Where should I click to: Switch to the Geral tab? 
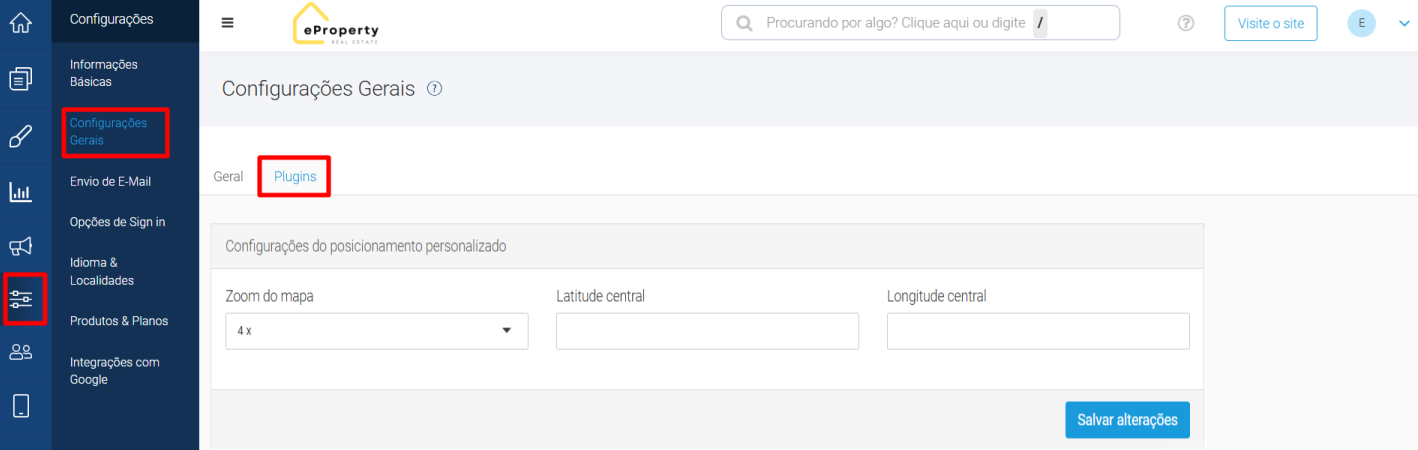pyautogui.click(x=228, y=176)
